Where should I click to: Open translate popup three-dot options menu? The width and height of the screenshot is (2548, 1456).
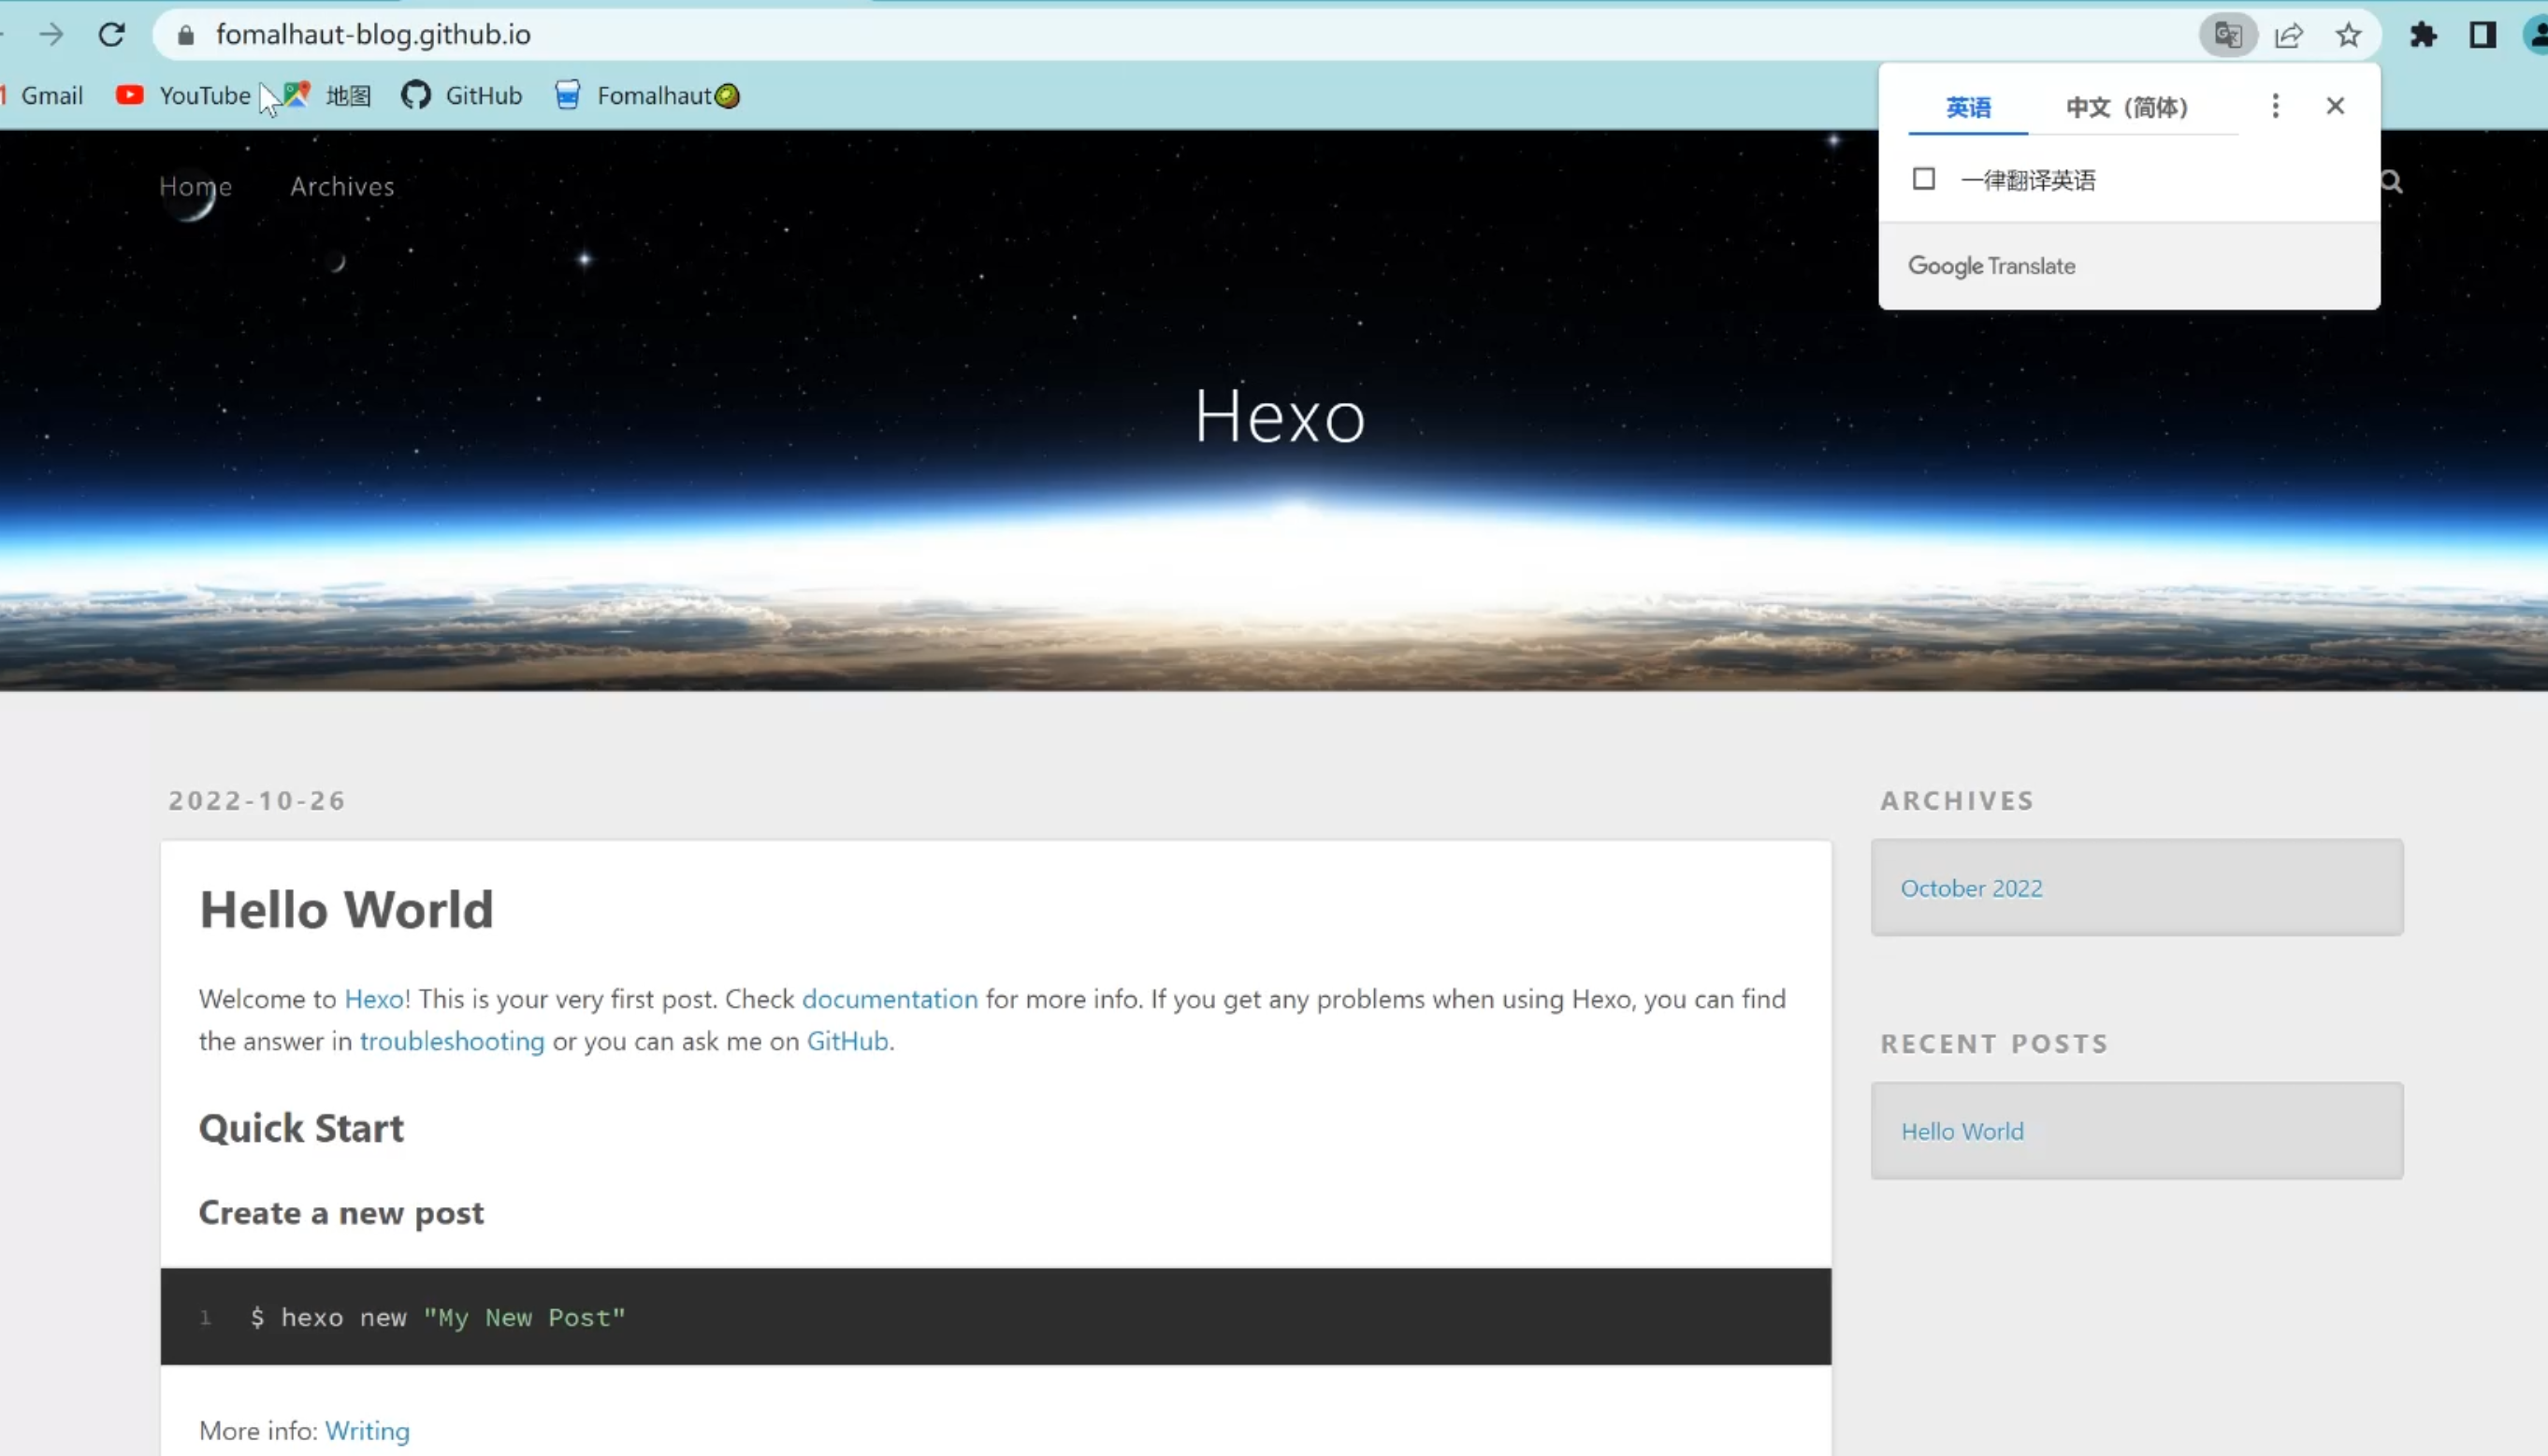point(2275,106)
